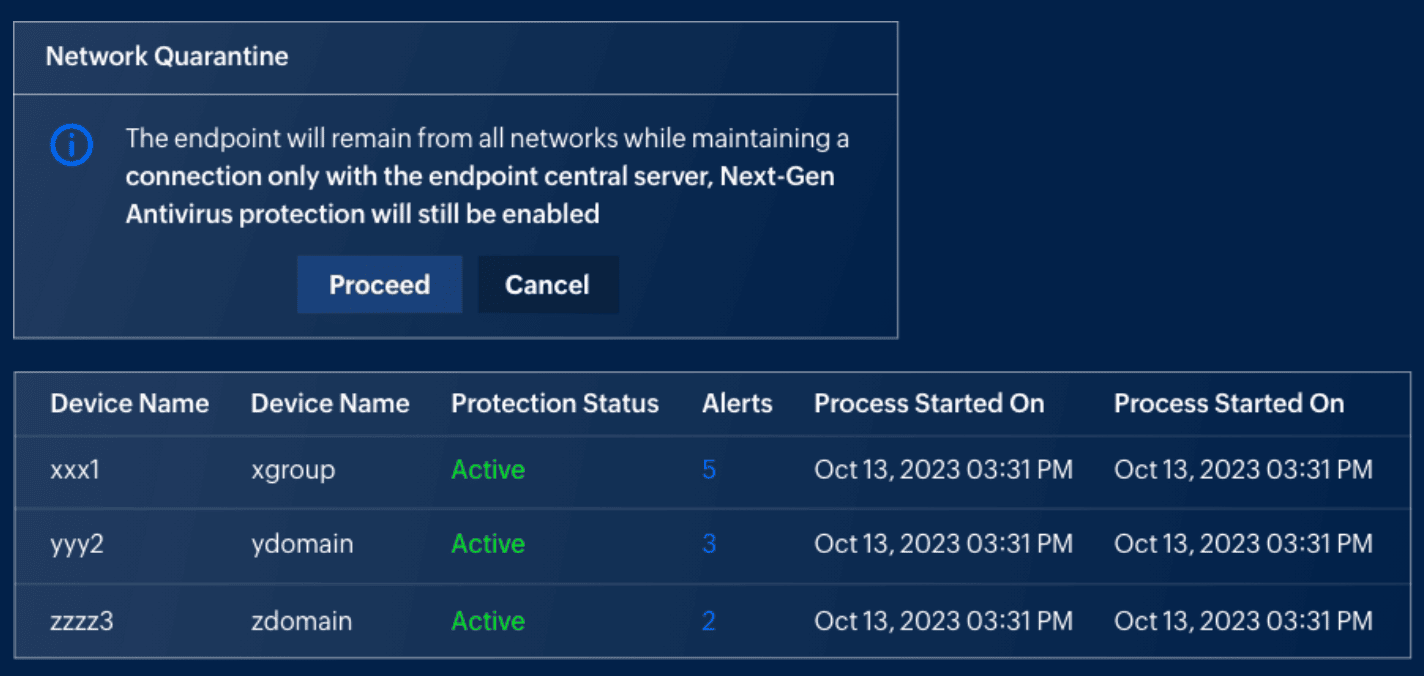Cancel the Network Quarantine dialog
This screenshot has height=676, width=1424.
(x=547, y=285)
